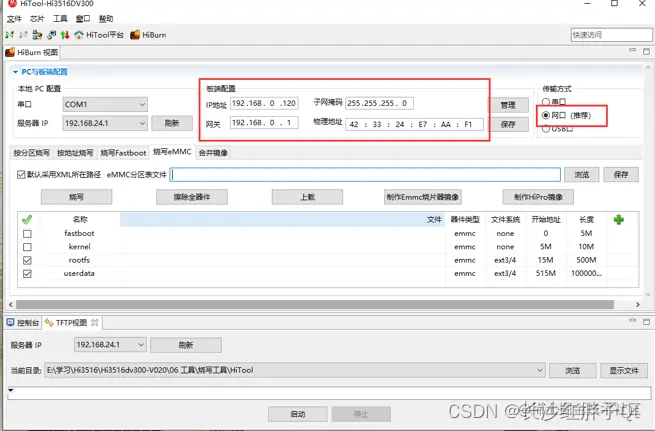Image resolution: width=655 pixels, height=431 pixels.
Task: Click 浏览 button for eMMC partition file
Action: (x=581, y=175)
